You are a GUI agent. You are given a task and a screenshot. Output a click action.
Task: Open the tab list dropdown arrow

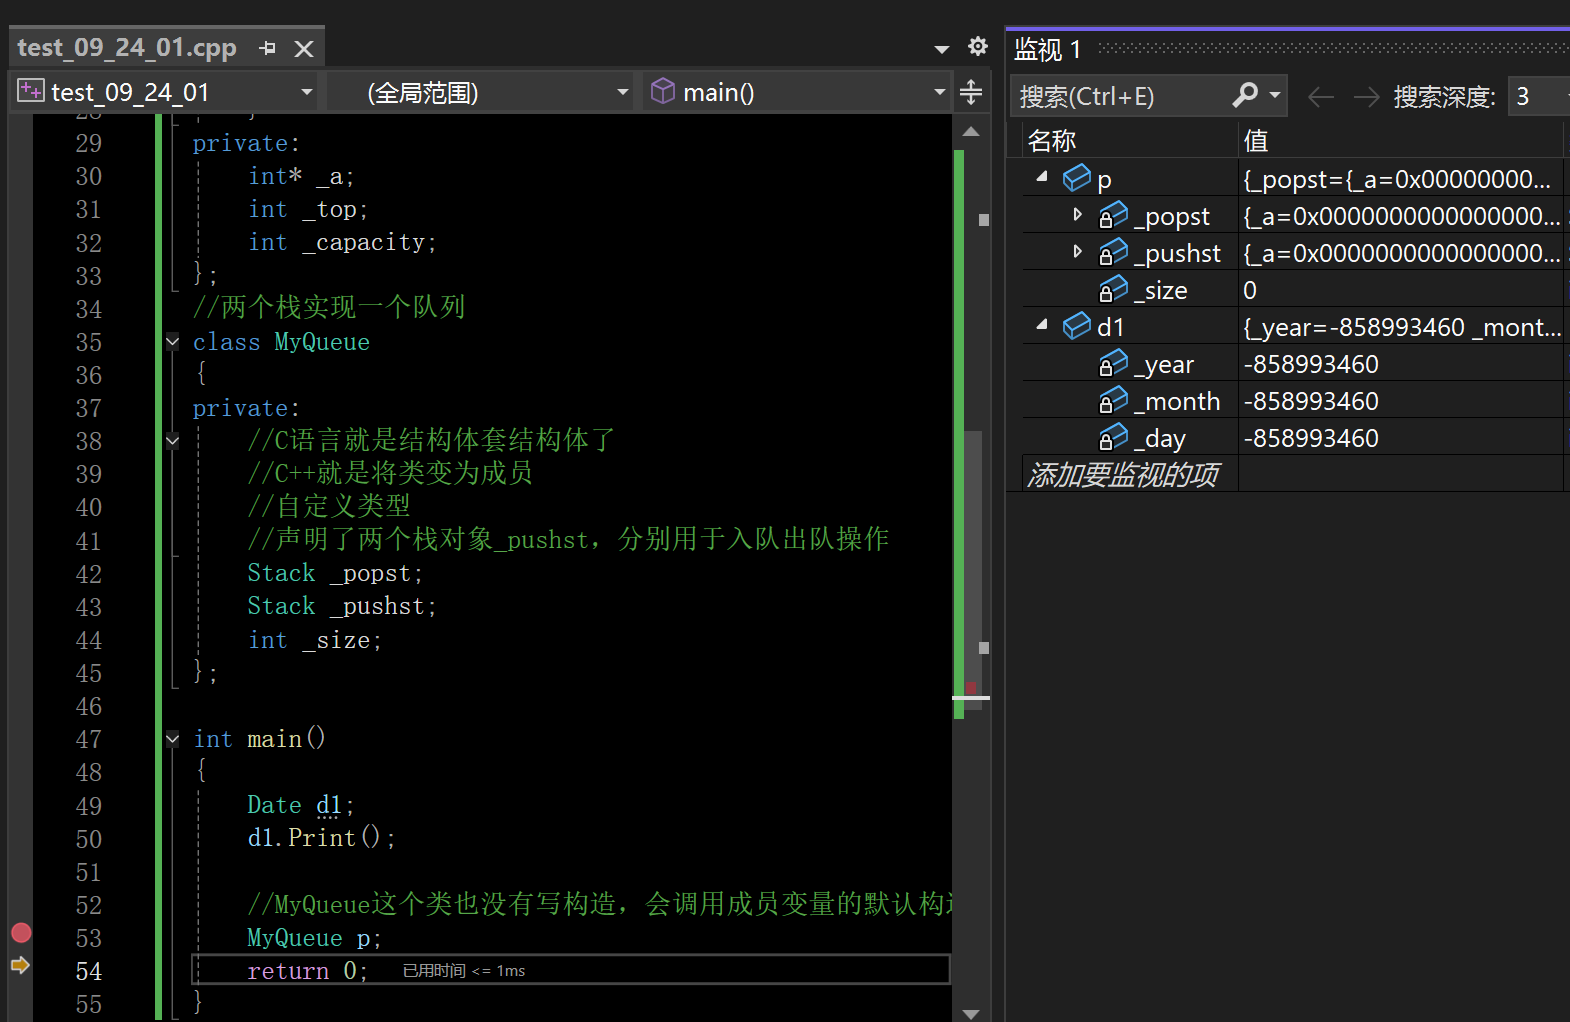click(x=941, y=48)
